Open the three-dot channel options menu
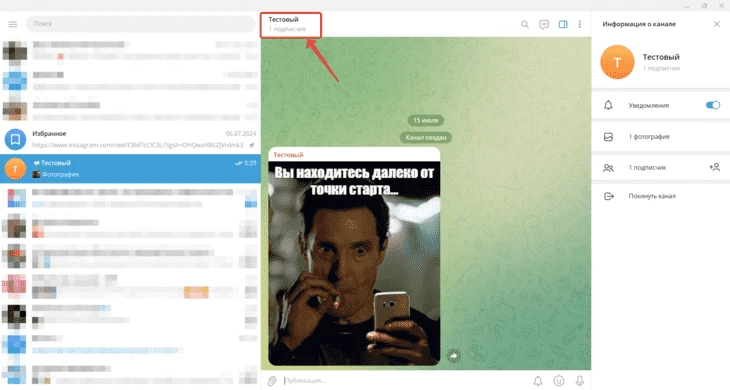The height and width of the screenshot is (390, 730). click(580, 24)
